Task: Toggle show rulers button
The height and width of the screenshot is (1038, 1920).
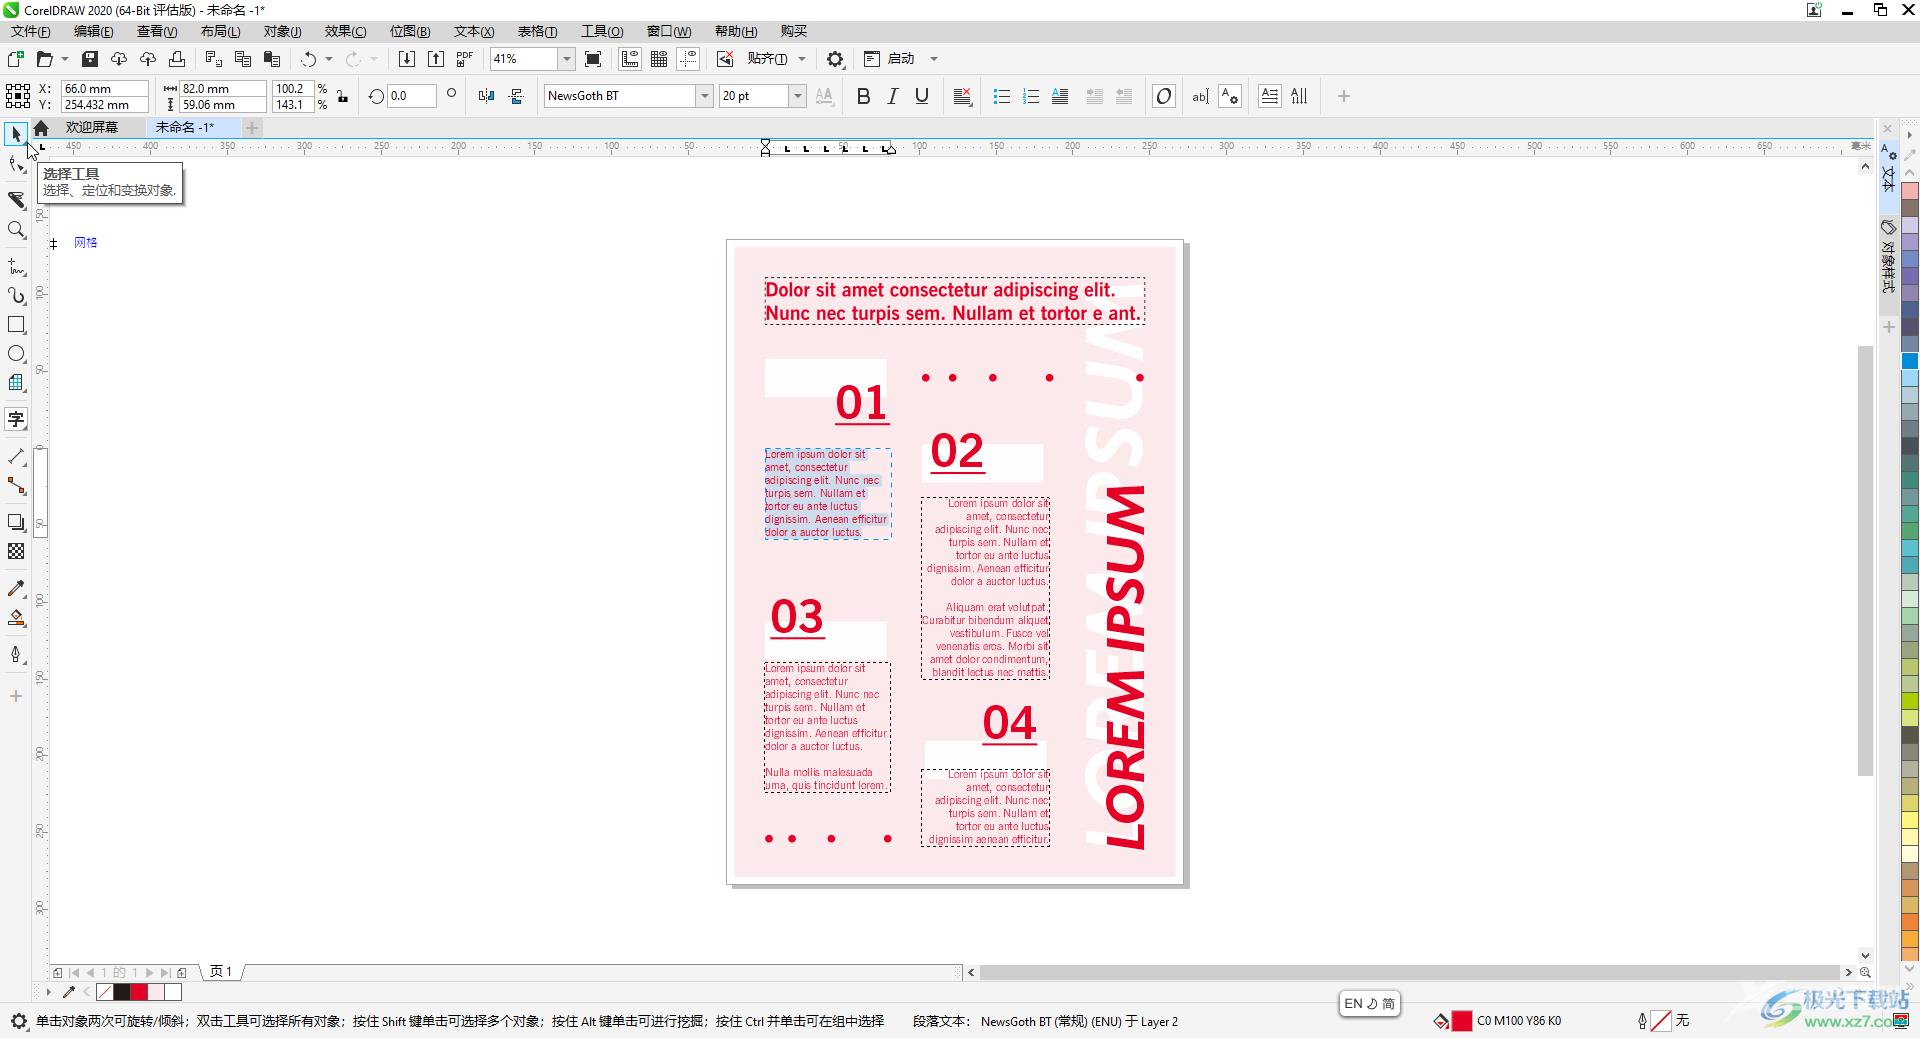Action: click(630, 59)
